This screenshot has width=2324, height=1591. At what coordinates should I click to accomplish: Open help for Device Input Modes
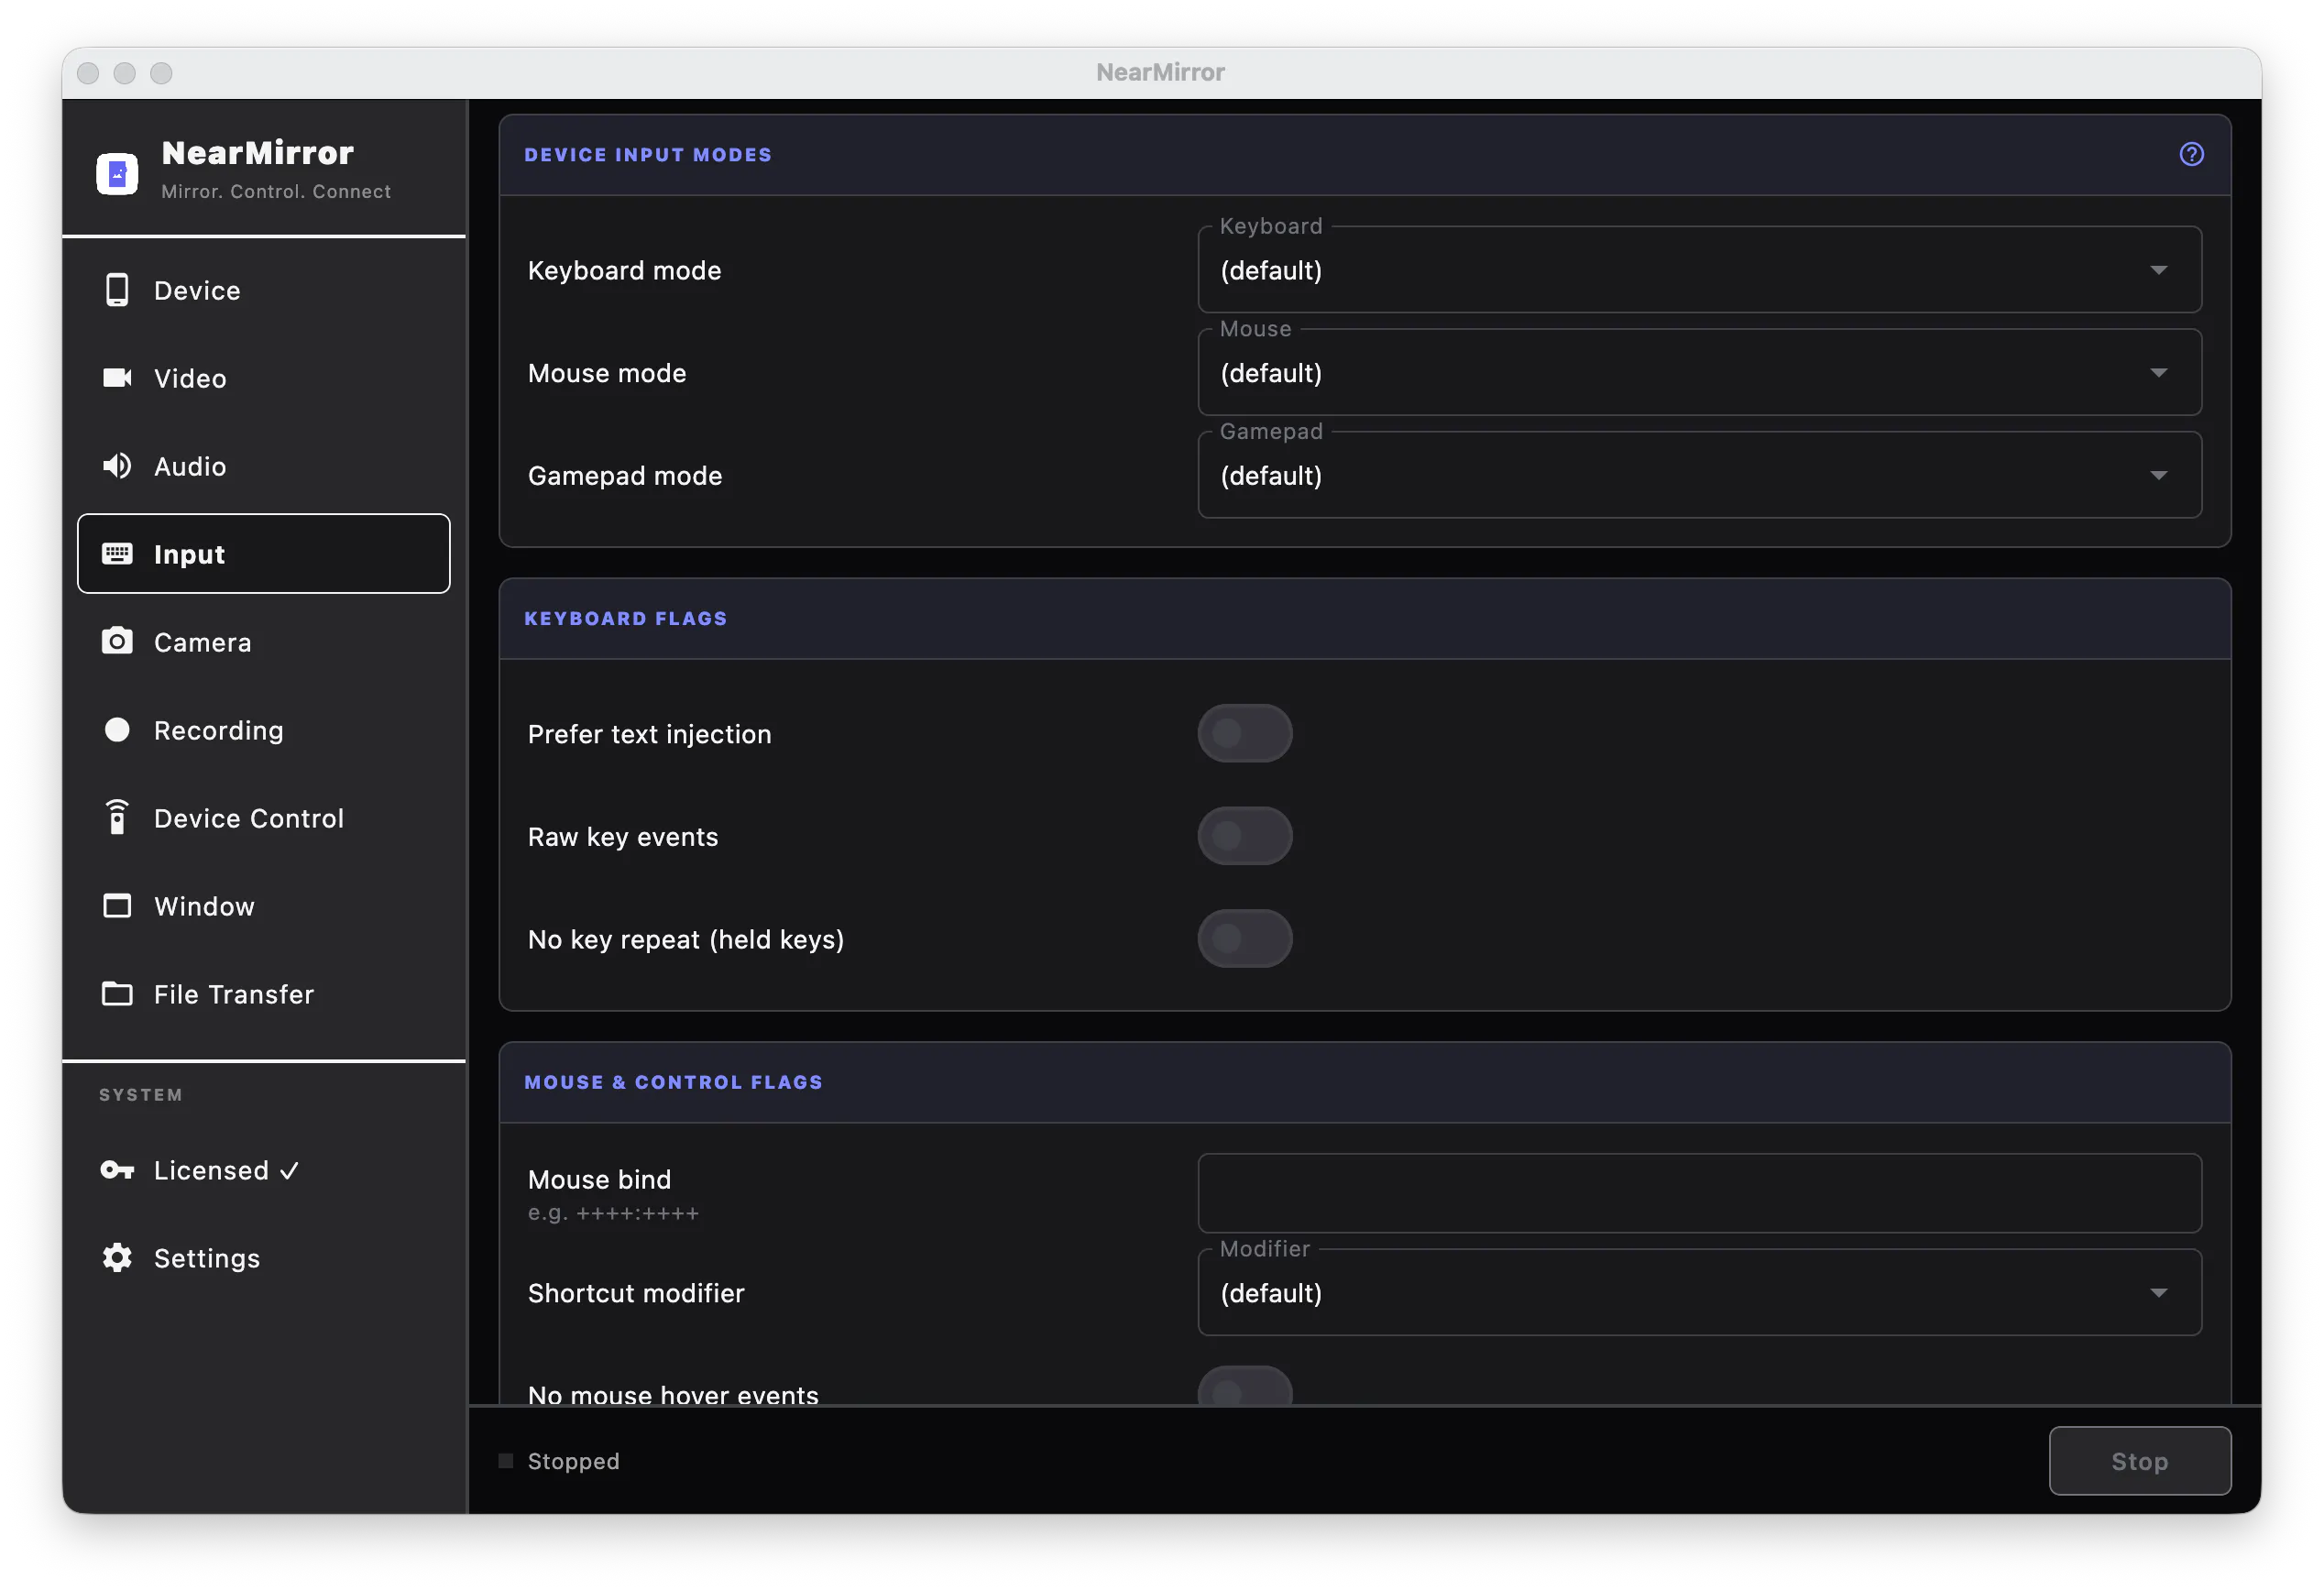(x=2192, y=154)
